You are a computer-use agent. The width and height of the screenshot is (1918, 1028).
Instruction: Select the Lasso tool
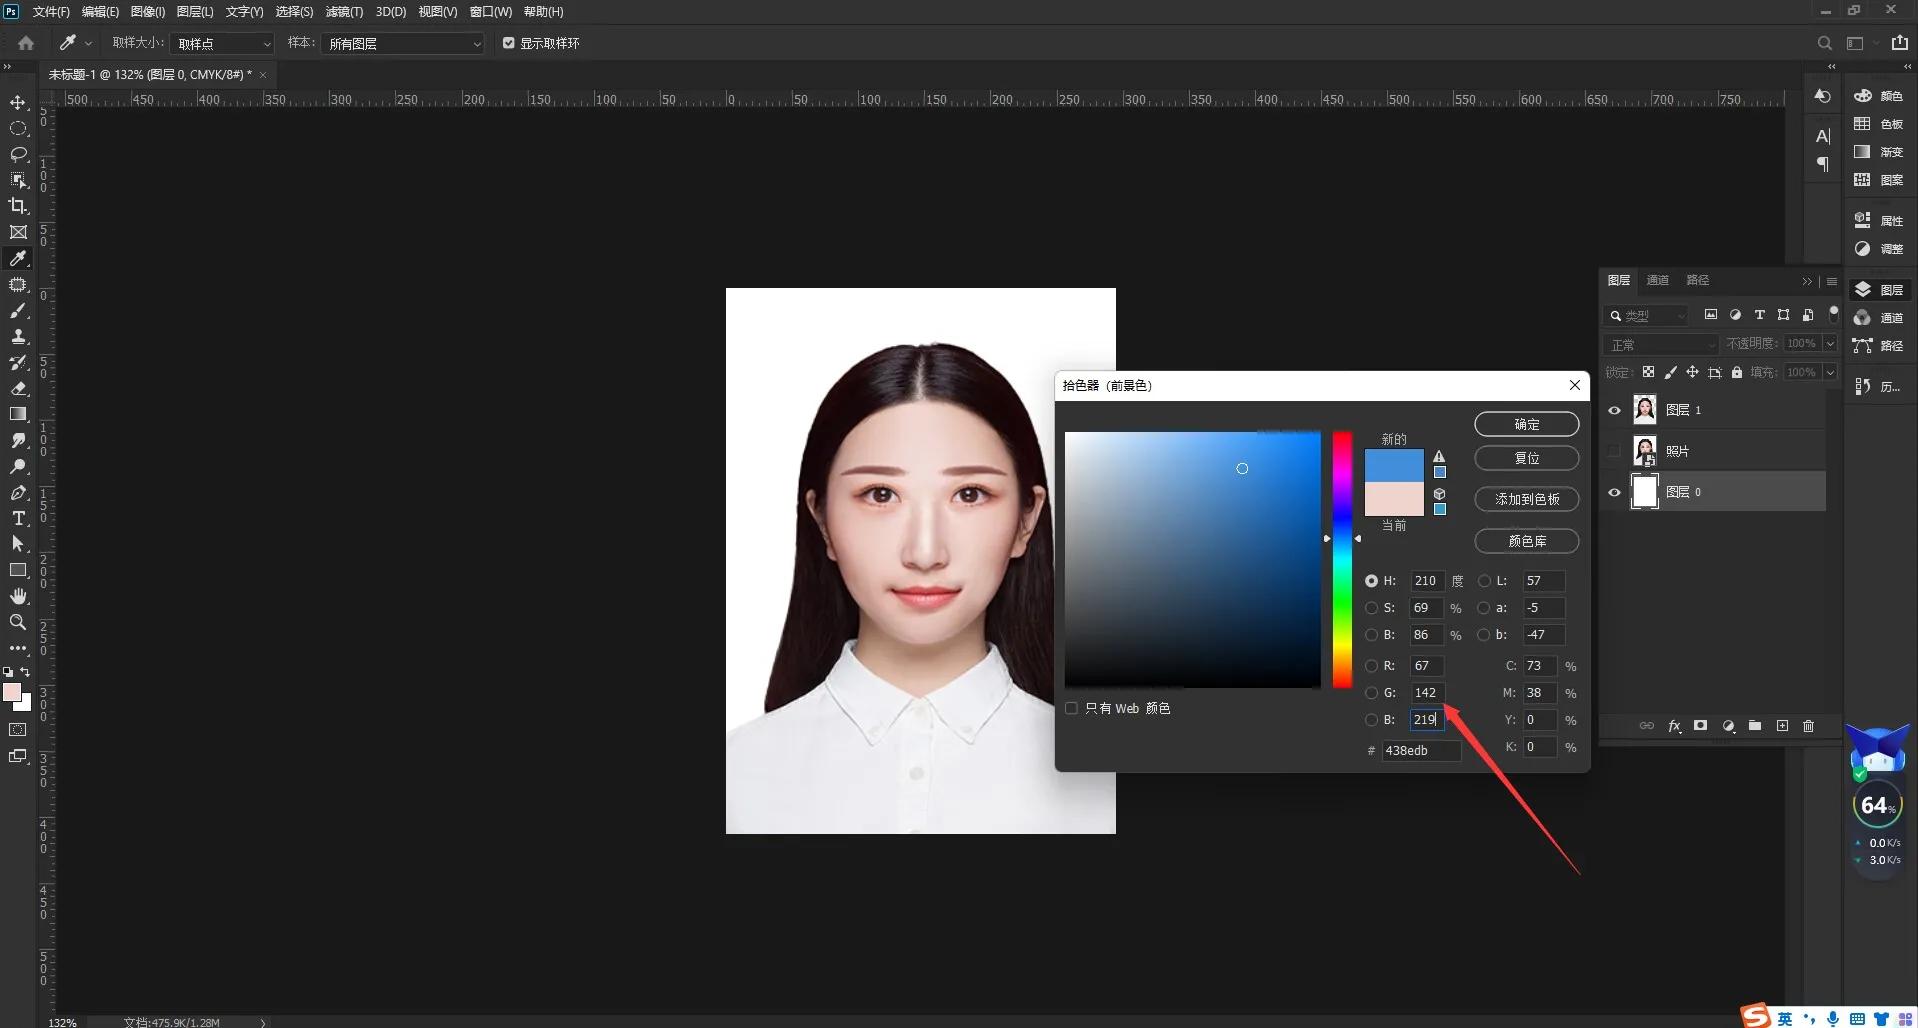tap(18, 154)
